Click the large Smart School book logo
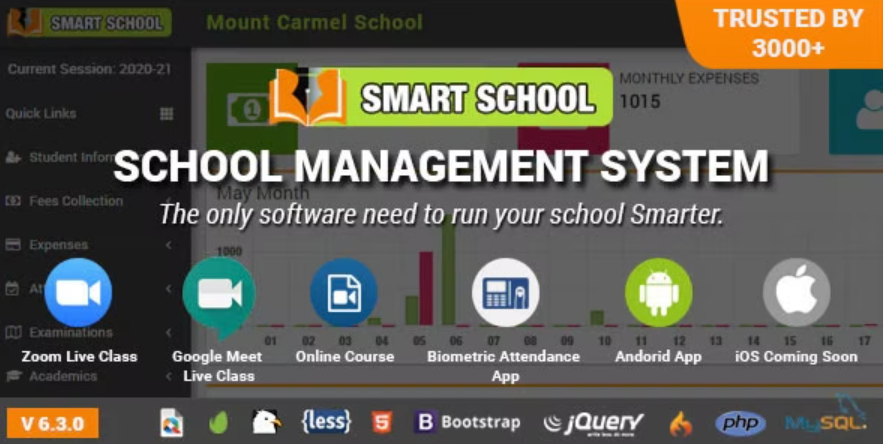 pos(308,96)
